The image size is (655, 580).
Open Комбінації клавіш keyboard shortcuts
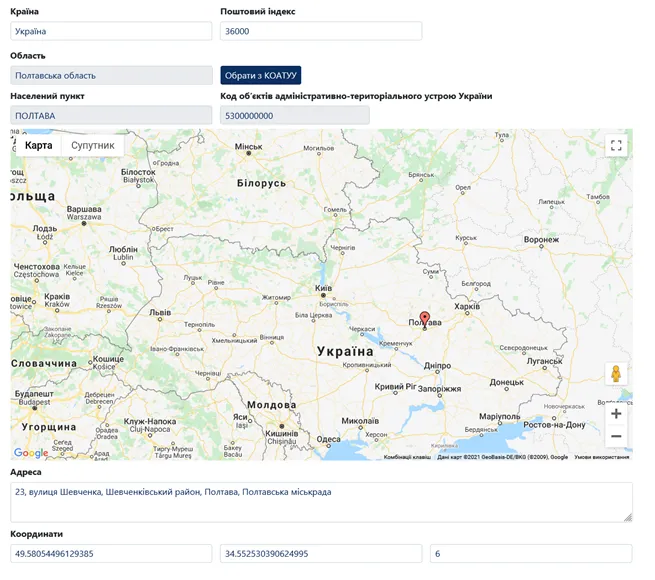pyautogui.click(x=407, y=457)
